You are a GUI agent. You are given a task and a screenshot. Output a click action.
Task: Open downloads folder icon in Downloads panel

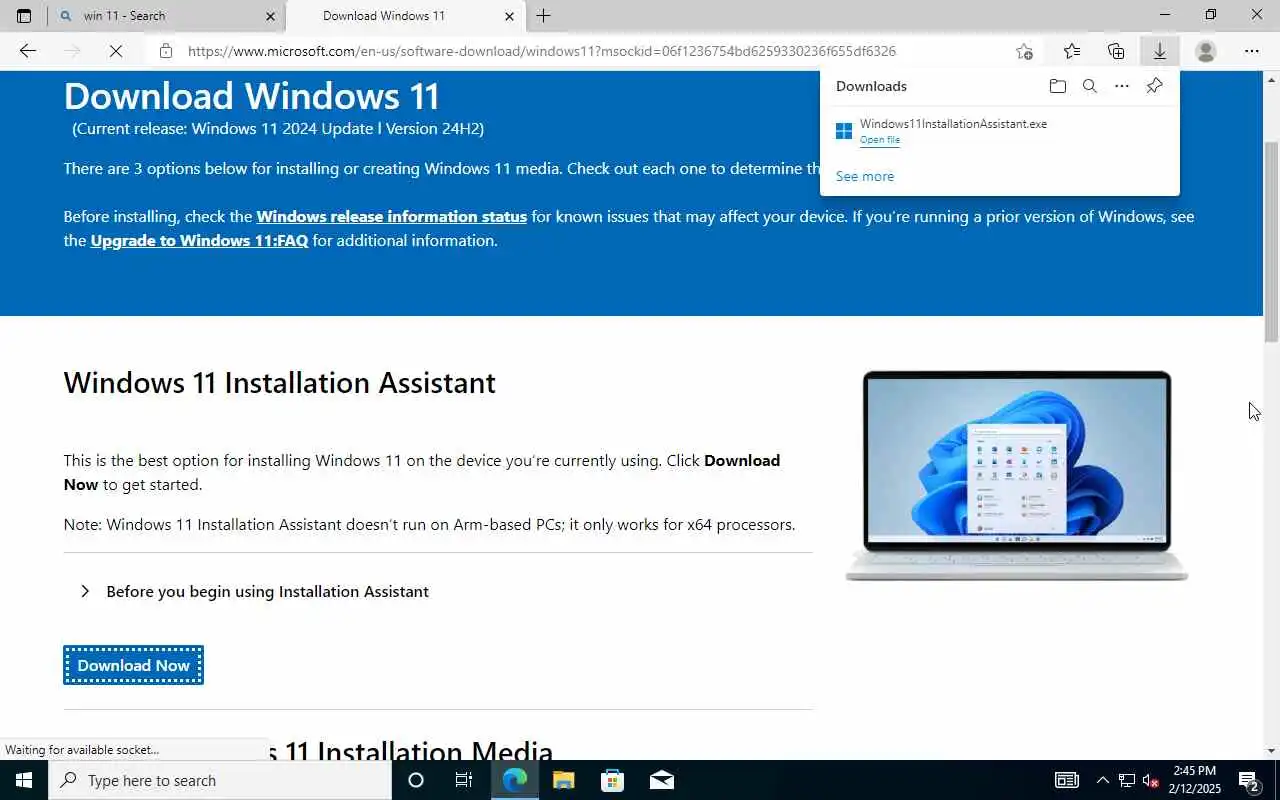click(1058, 86)
